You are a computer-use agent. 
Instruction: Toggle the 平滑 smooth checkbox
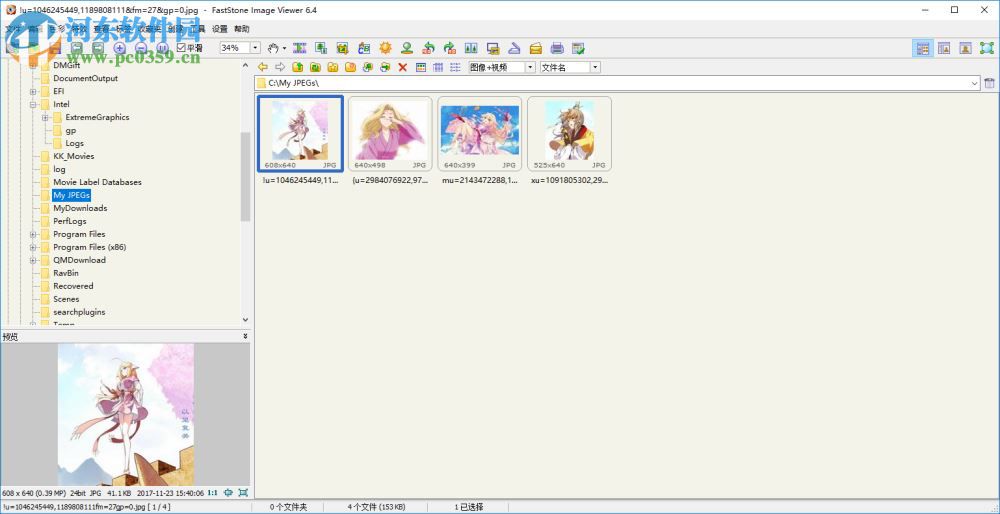pyautogui.click(x=181, y=48)
